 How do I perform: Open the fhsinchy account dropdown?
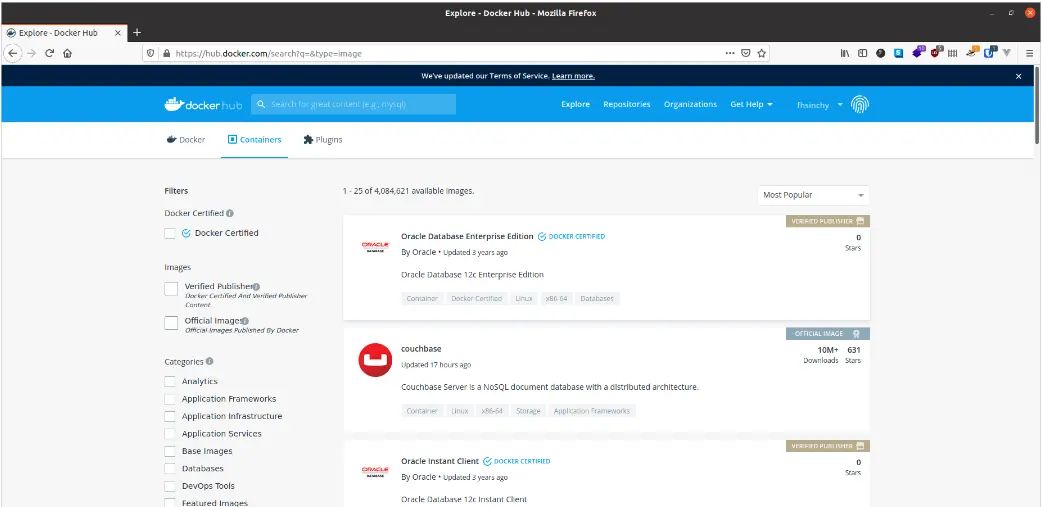coord(819,105)
